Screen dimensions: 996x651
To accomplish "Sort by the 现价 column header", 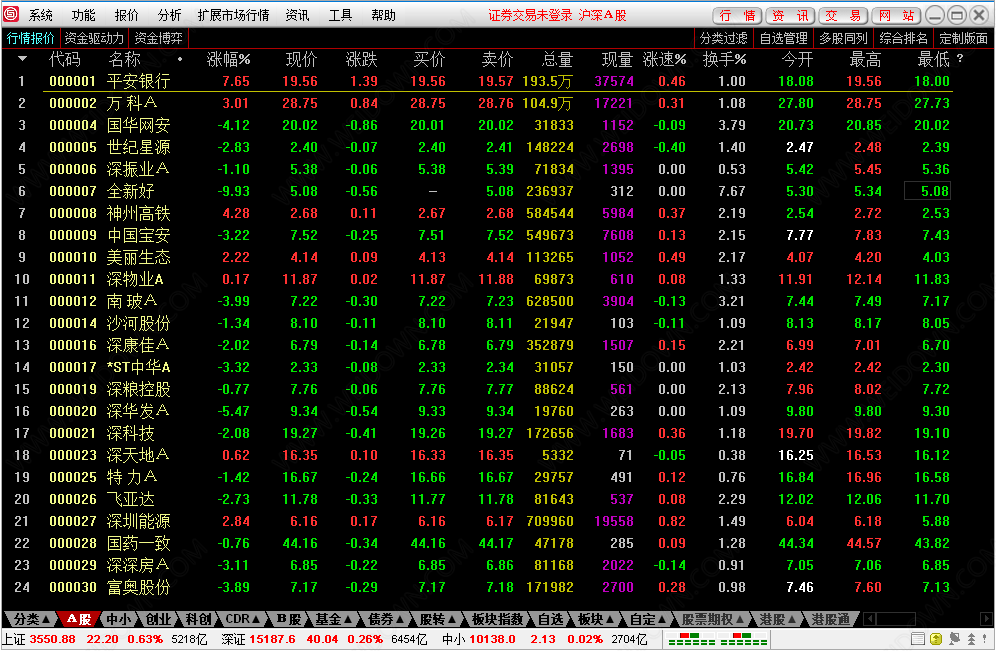I will [x=301, y=59].
